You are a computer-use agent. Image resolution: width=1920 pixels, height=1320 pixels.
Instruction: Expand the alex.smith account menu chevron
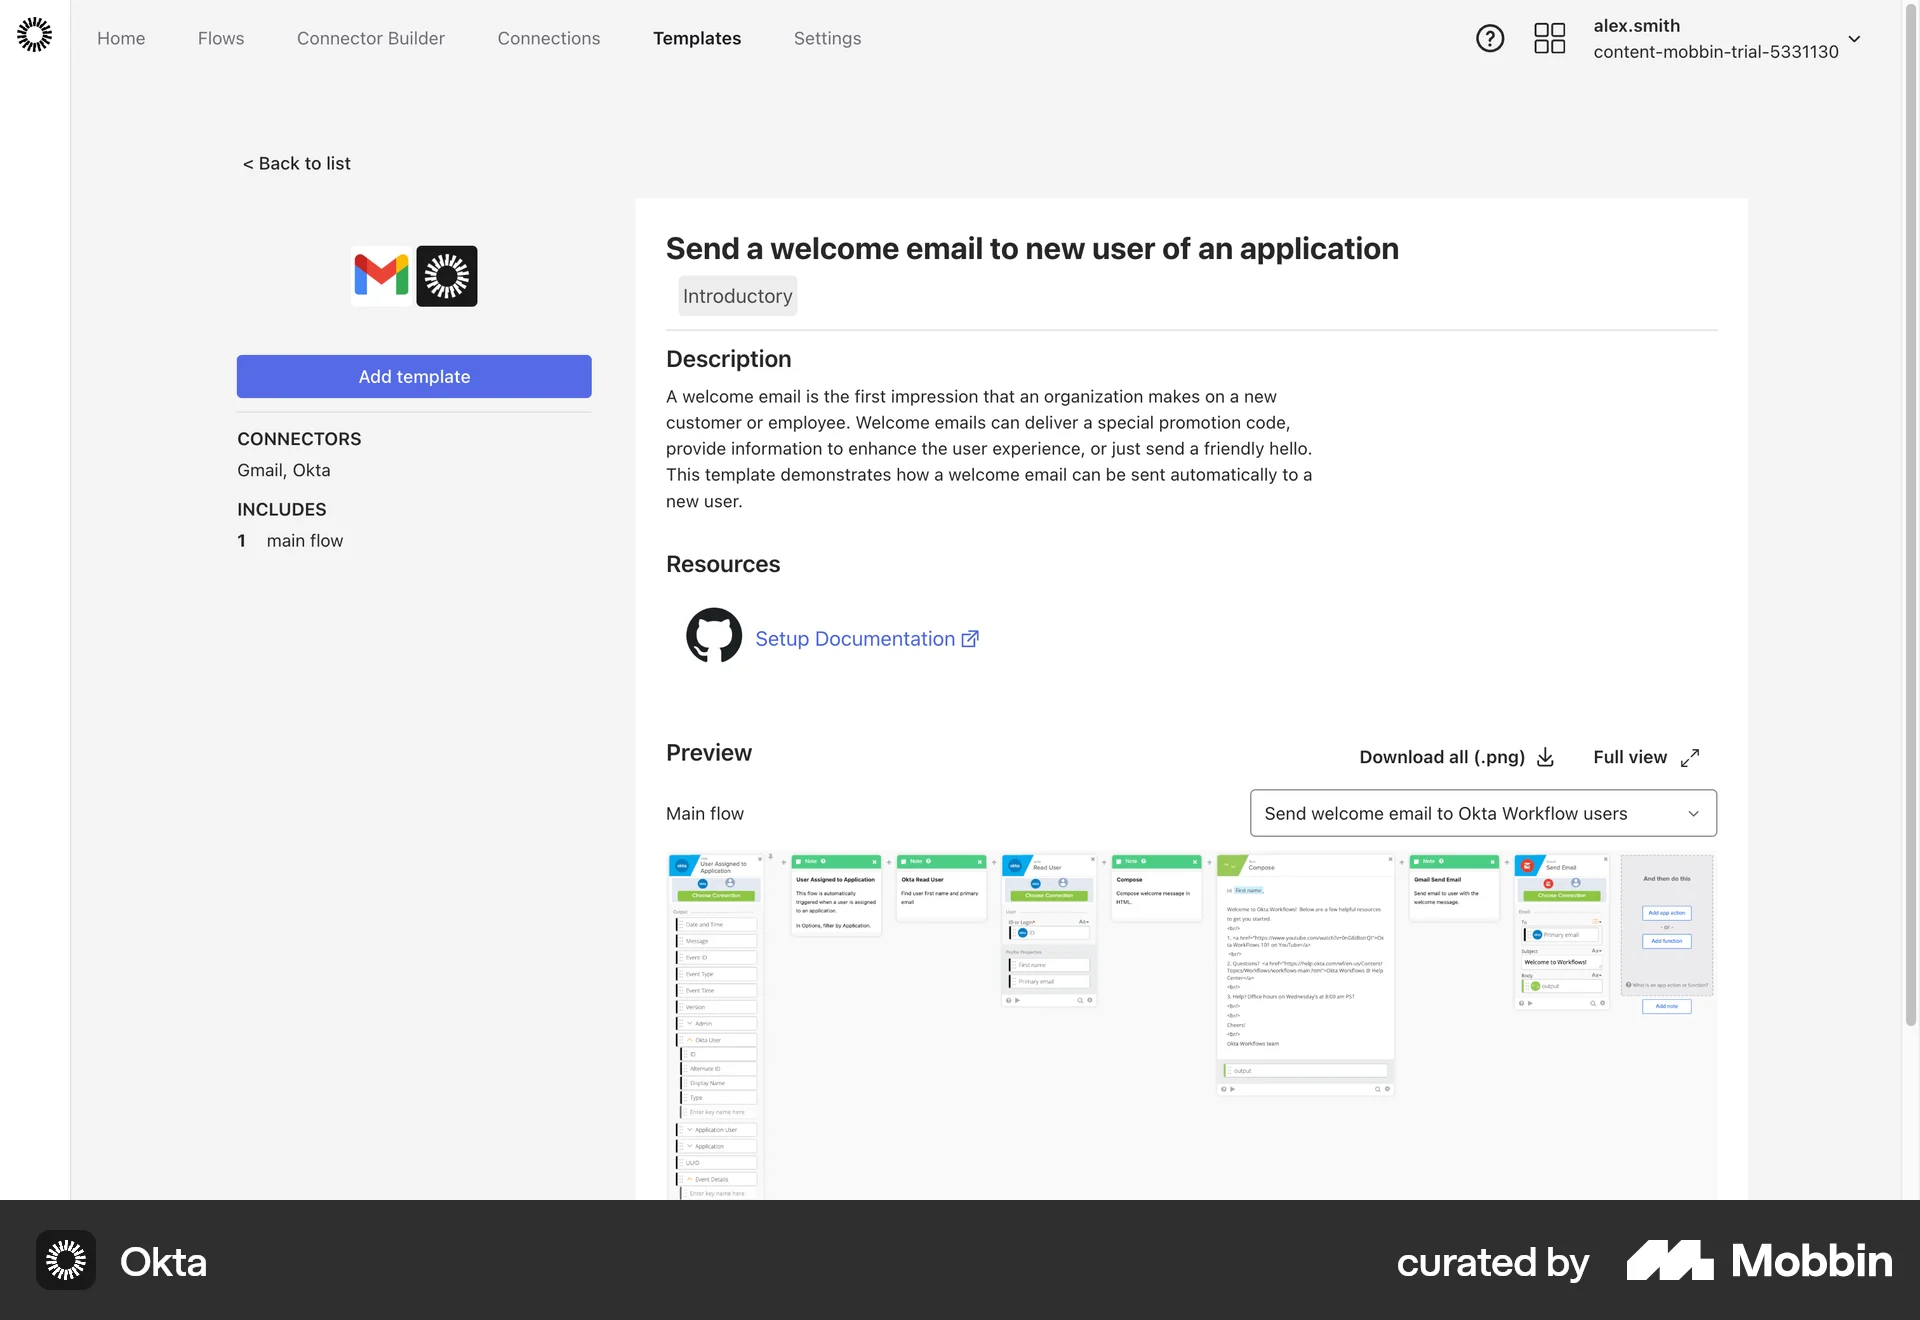(1855, 39)
